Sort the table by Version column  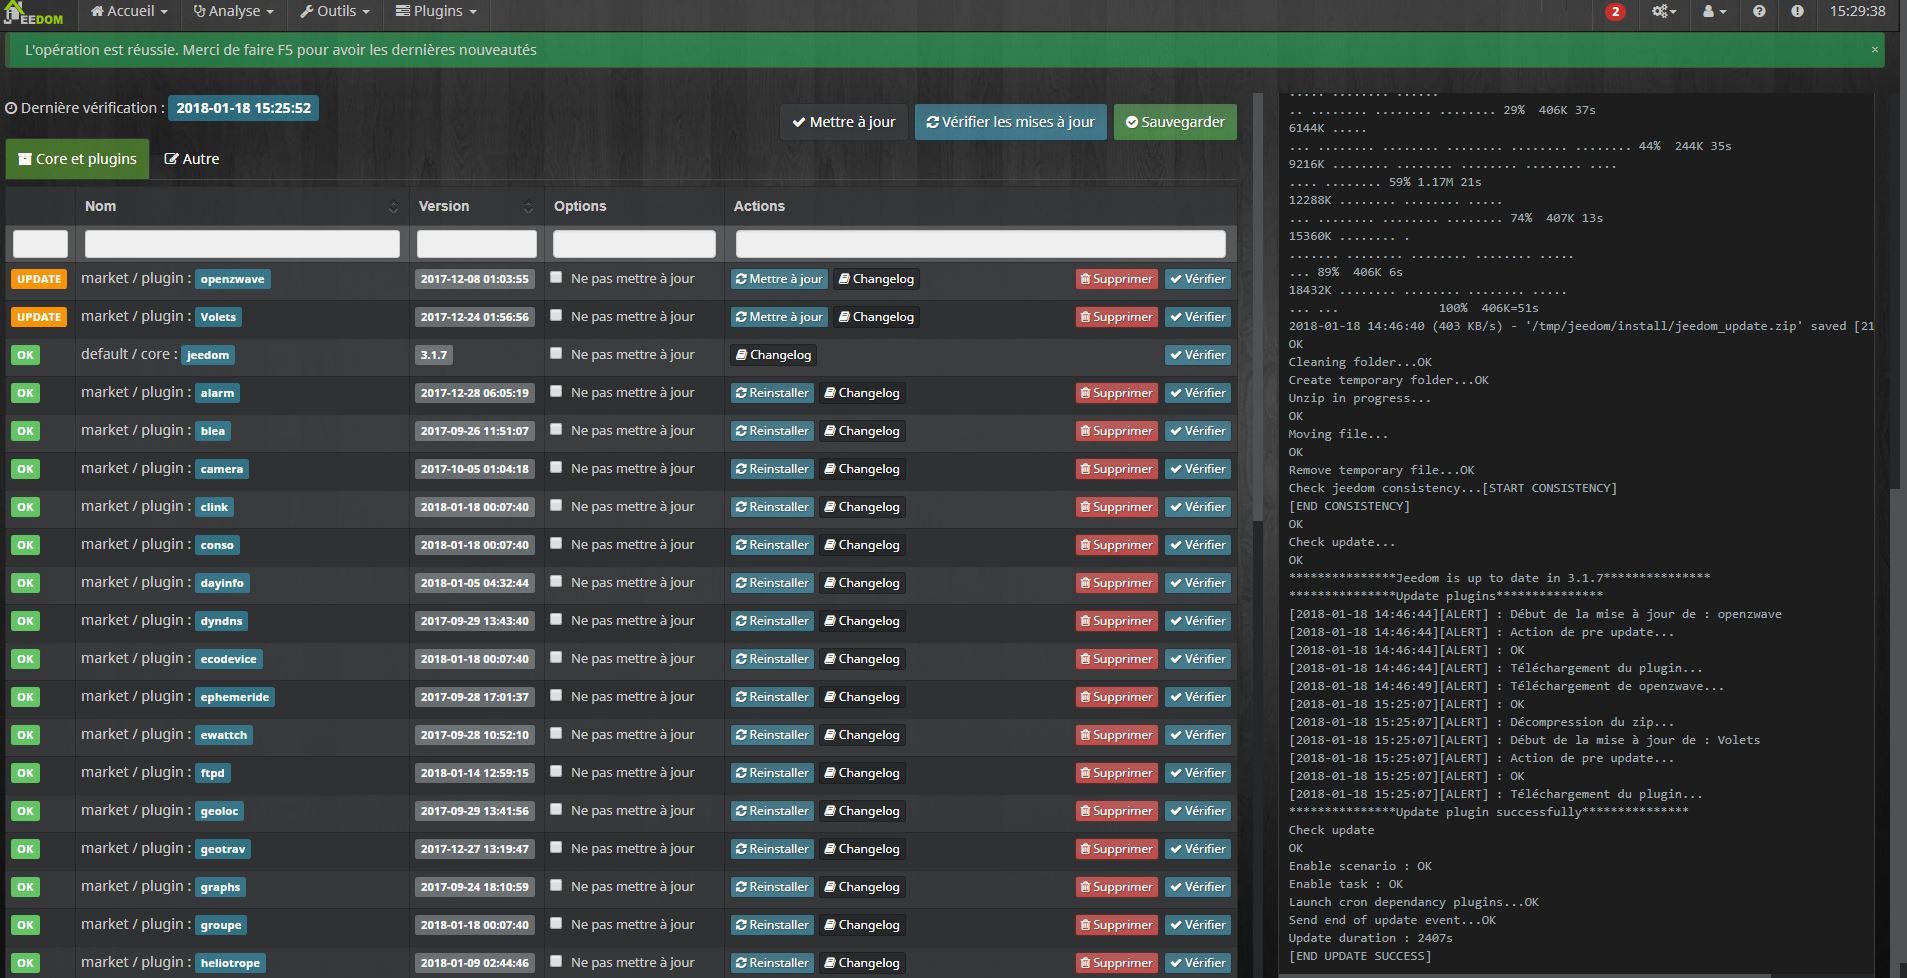click(x=476, y=206)
